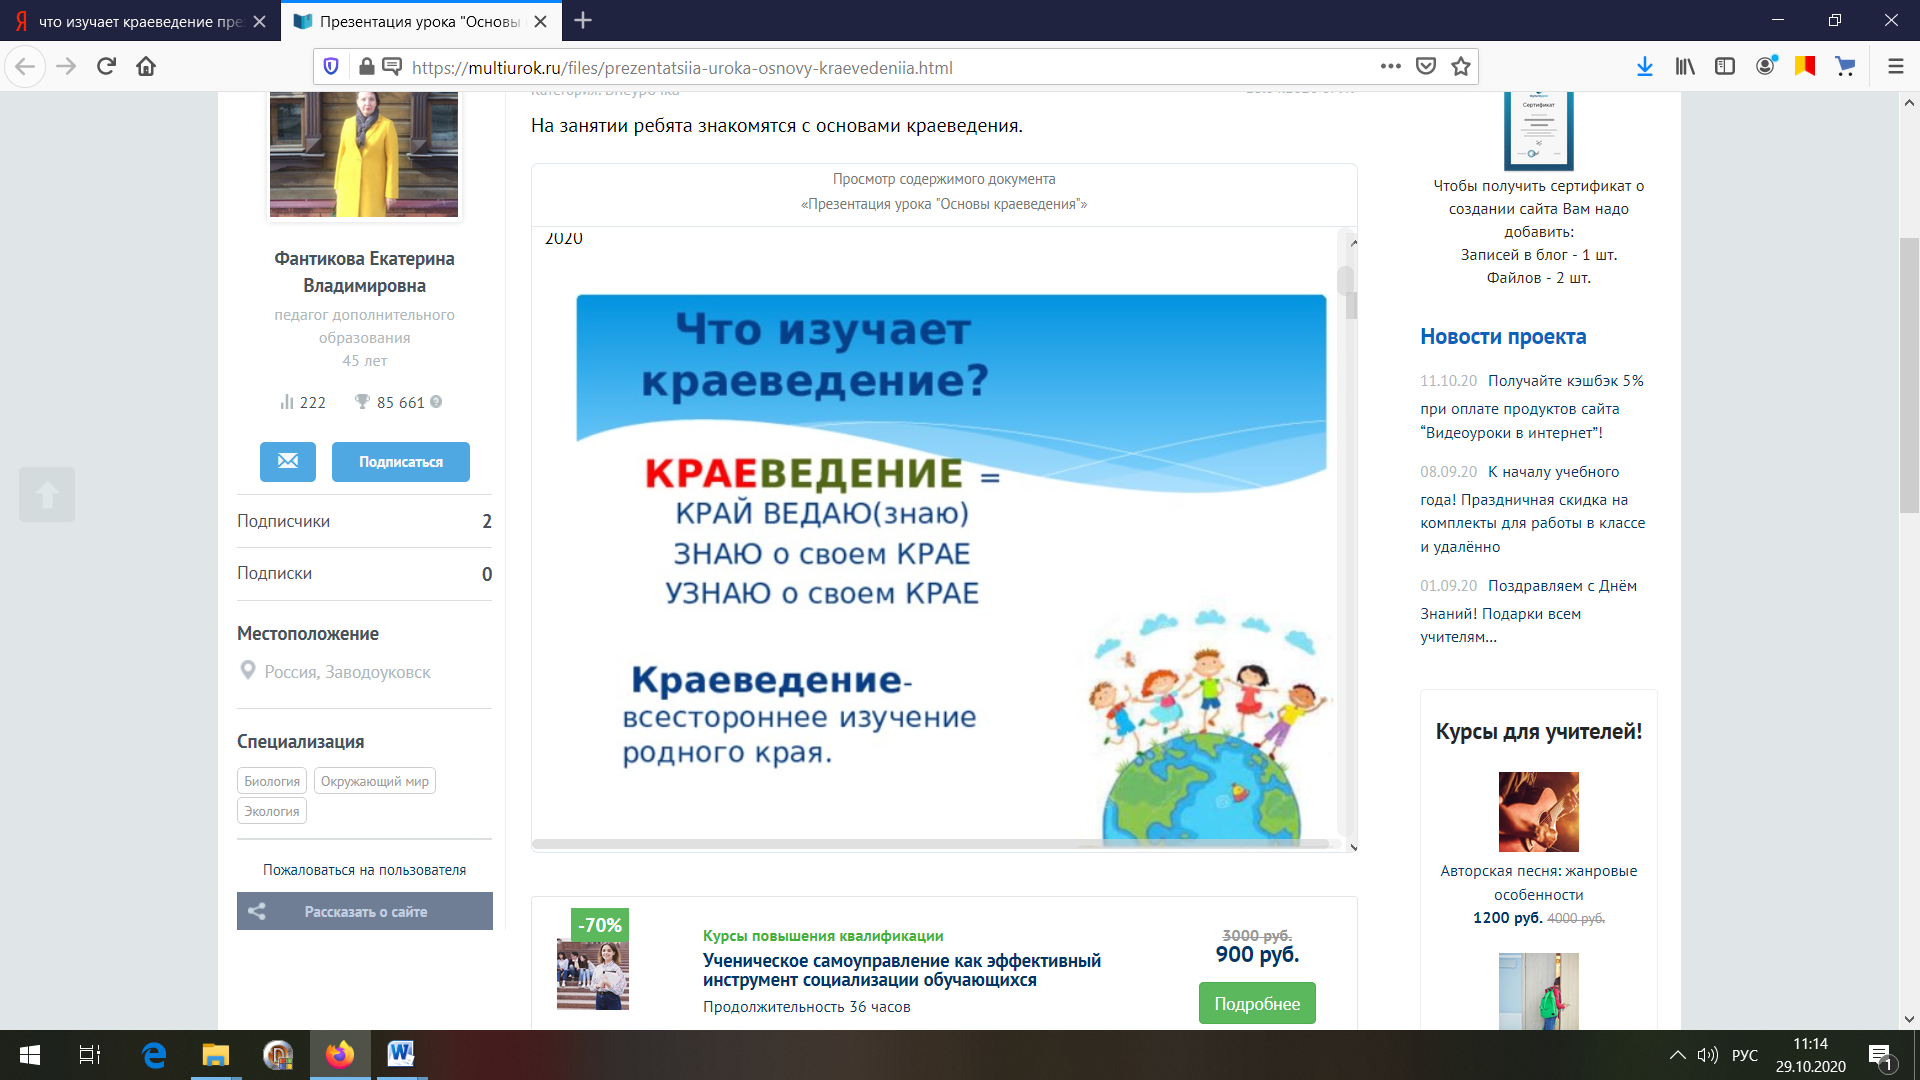
Task: Launch Microsoft Edge from taskbar
Action: click(x=154, y=1055)
